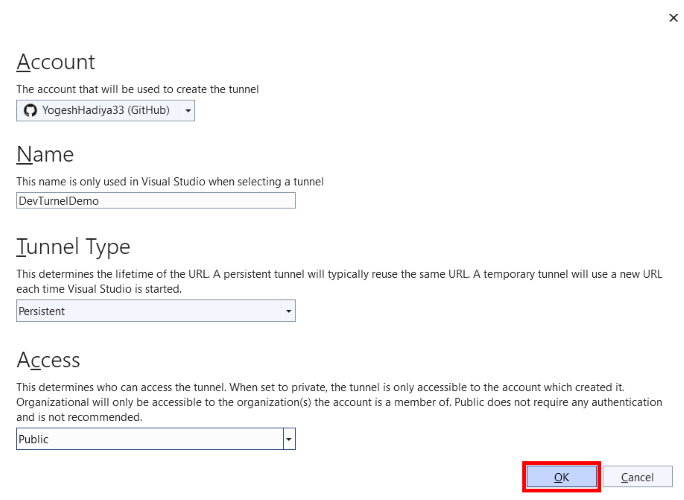This screenshot has height=500, width=684.
Task: Click into the DevTunnelDemo name field
Action: pyautogui.click(x=156, y=201)
